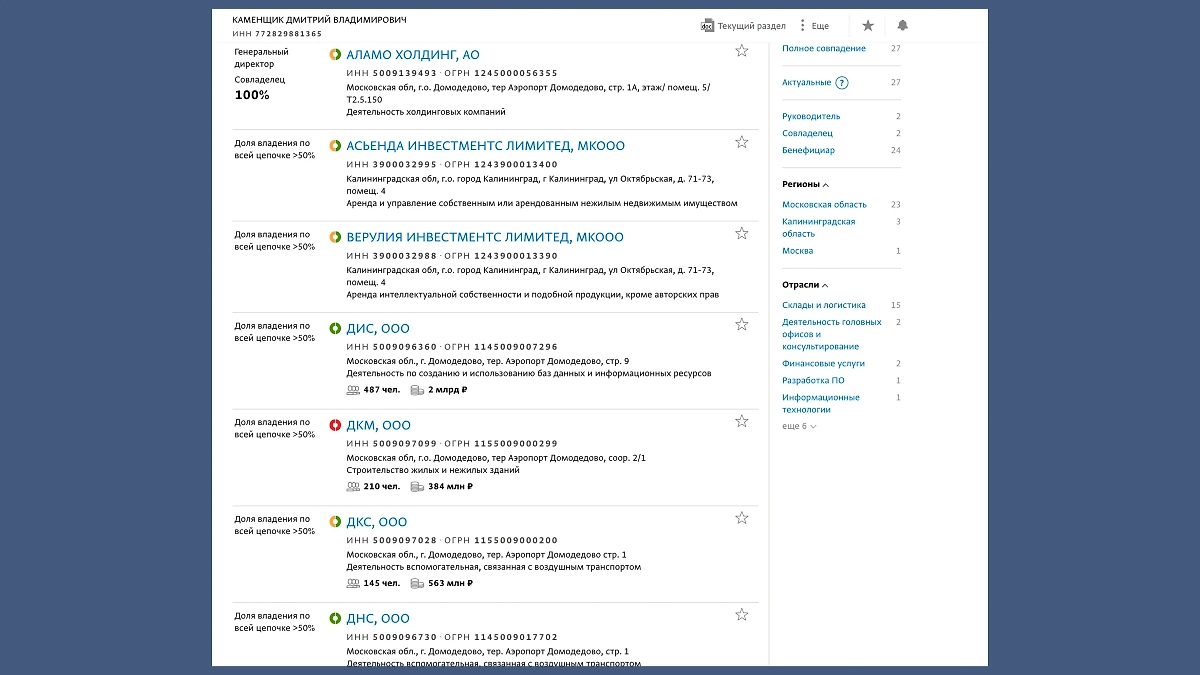This screenshot has height=675, width=1200.
Task: Click status icon beside АСЬЕНДА ИНВЕСТМЕНТС ЛИМИТЕД
Action: [x=336, y=146]
